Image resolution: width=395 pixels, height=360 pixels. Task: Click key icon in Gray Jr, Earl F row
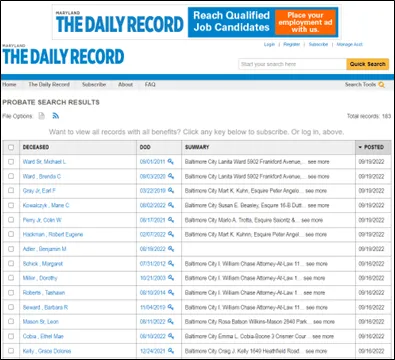(171, 190)
